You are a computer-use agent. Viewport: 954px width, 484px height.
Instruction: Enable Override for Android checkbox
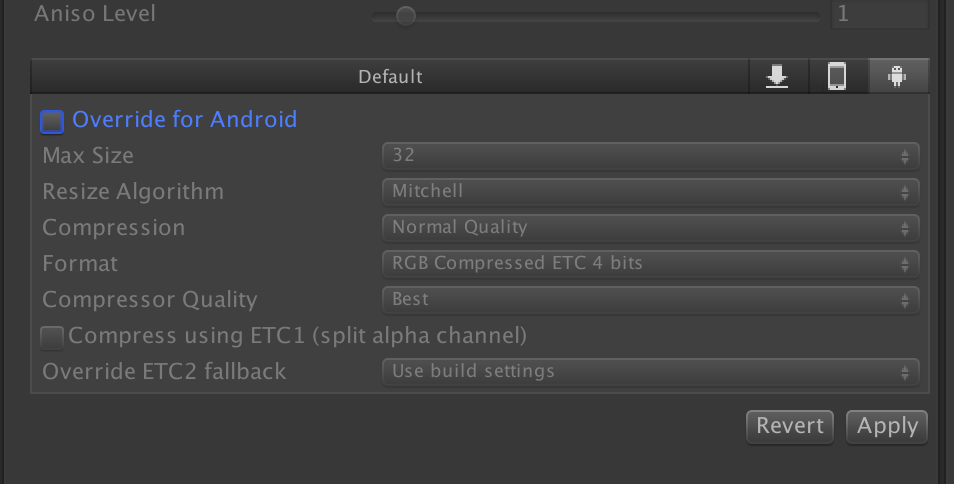[51, 121]
